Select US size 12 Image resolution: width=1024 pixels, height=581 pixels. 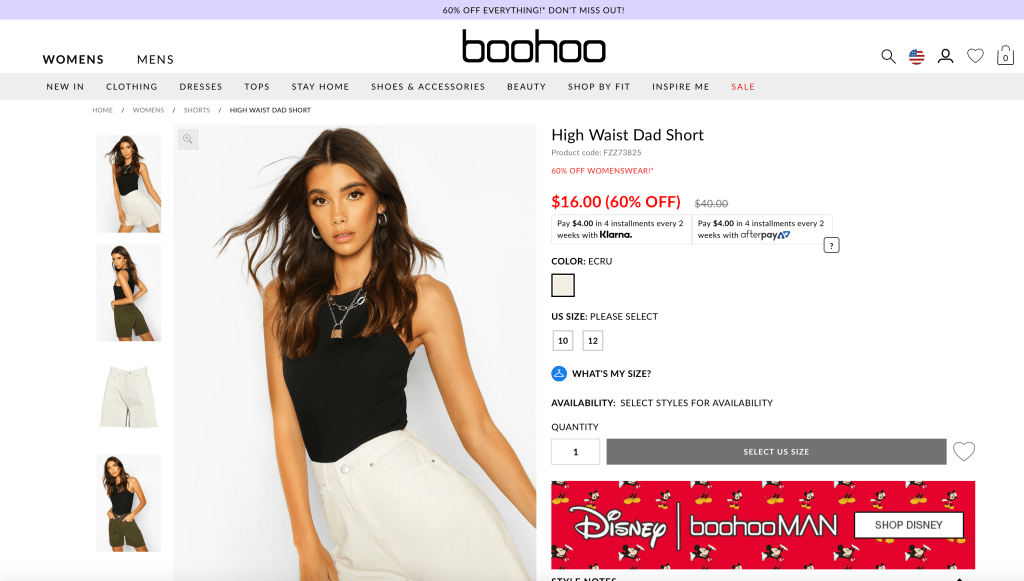[x=593, y=341]
